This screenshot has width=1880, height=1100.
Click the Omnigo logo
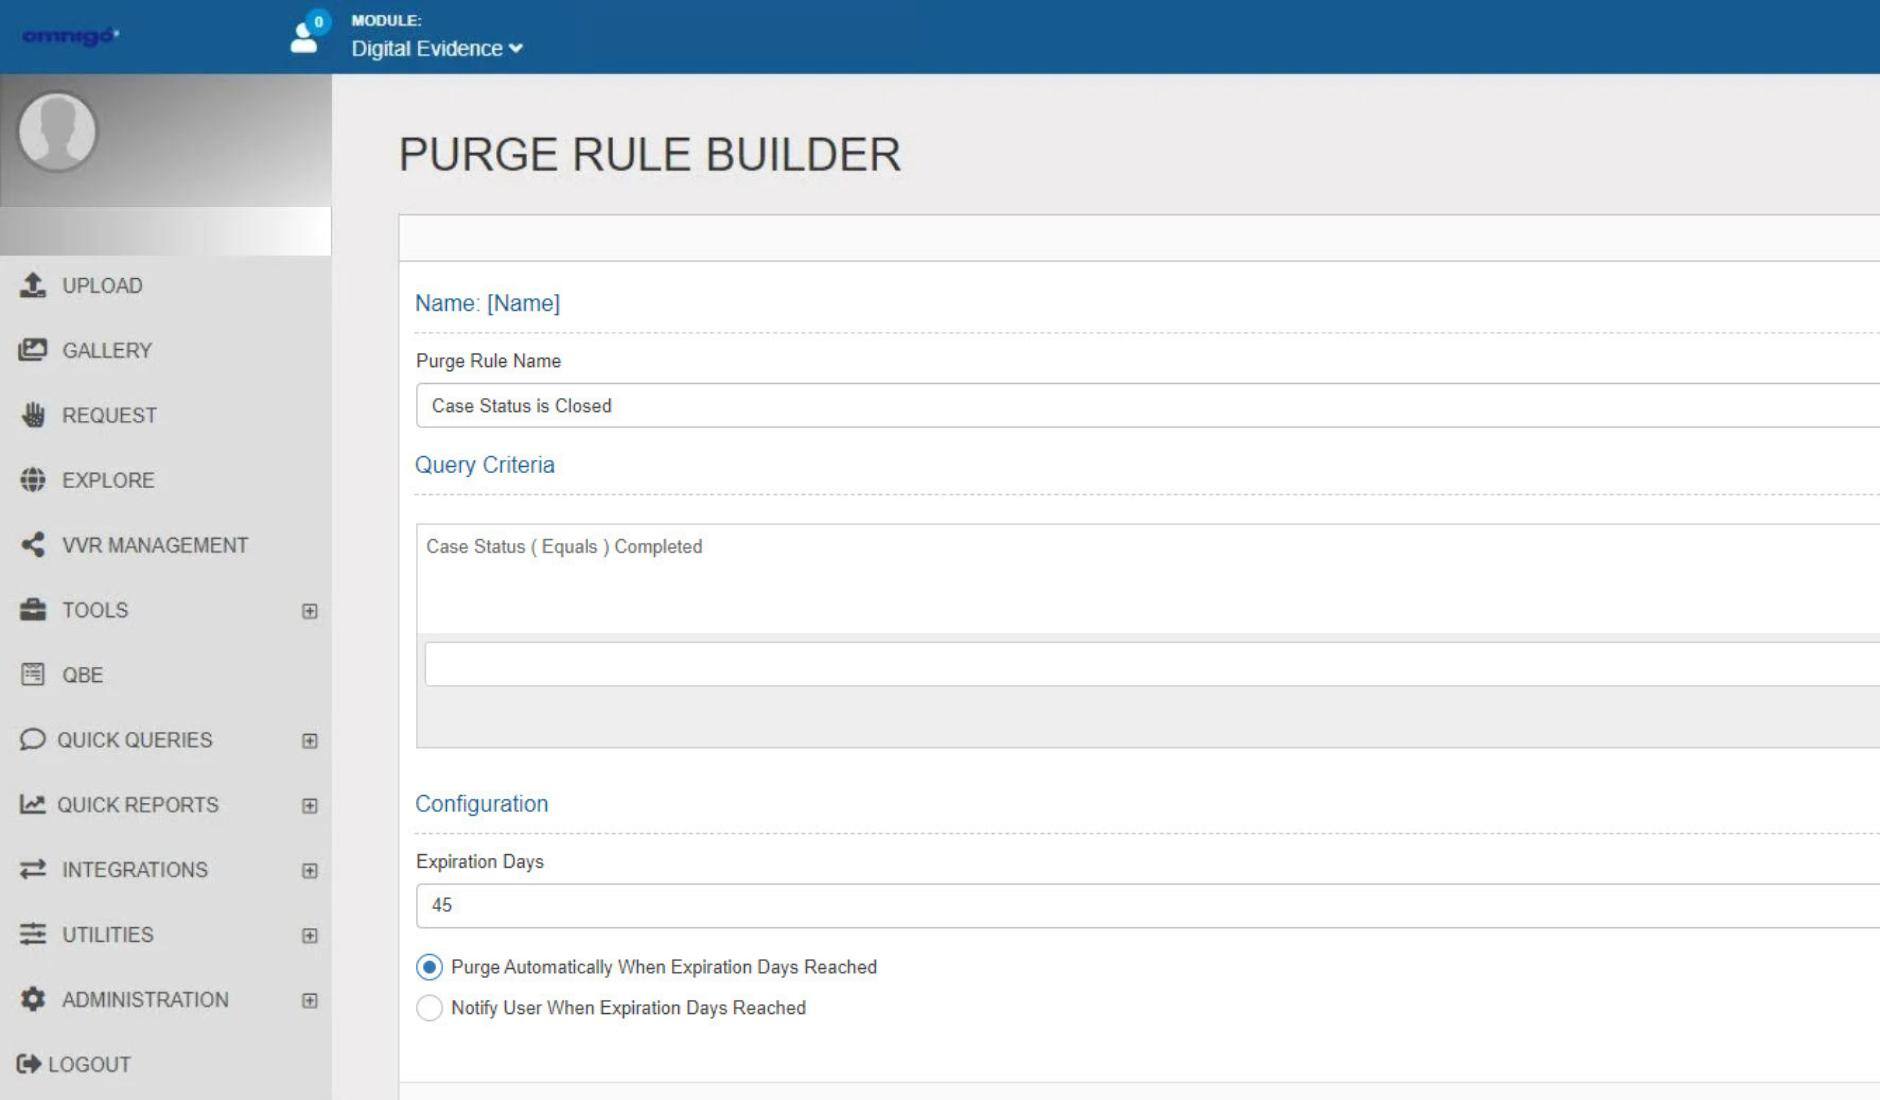pos(70,36)
